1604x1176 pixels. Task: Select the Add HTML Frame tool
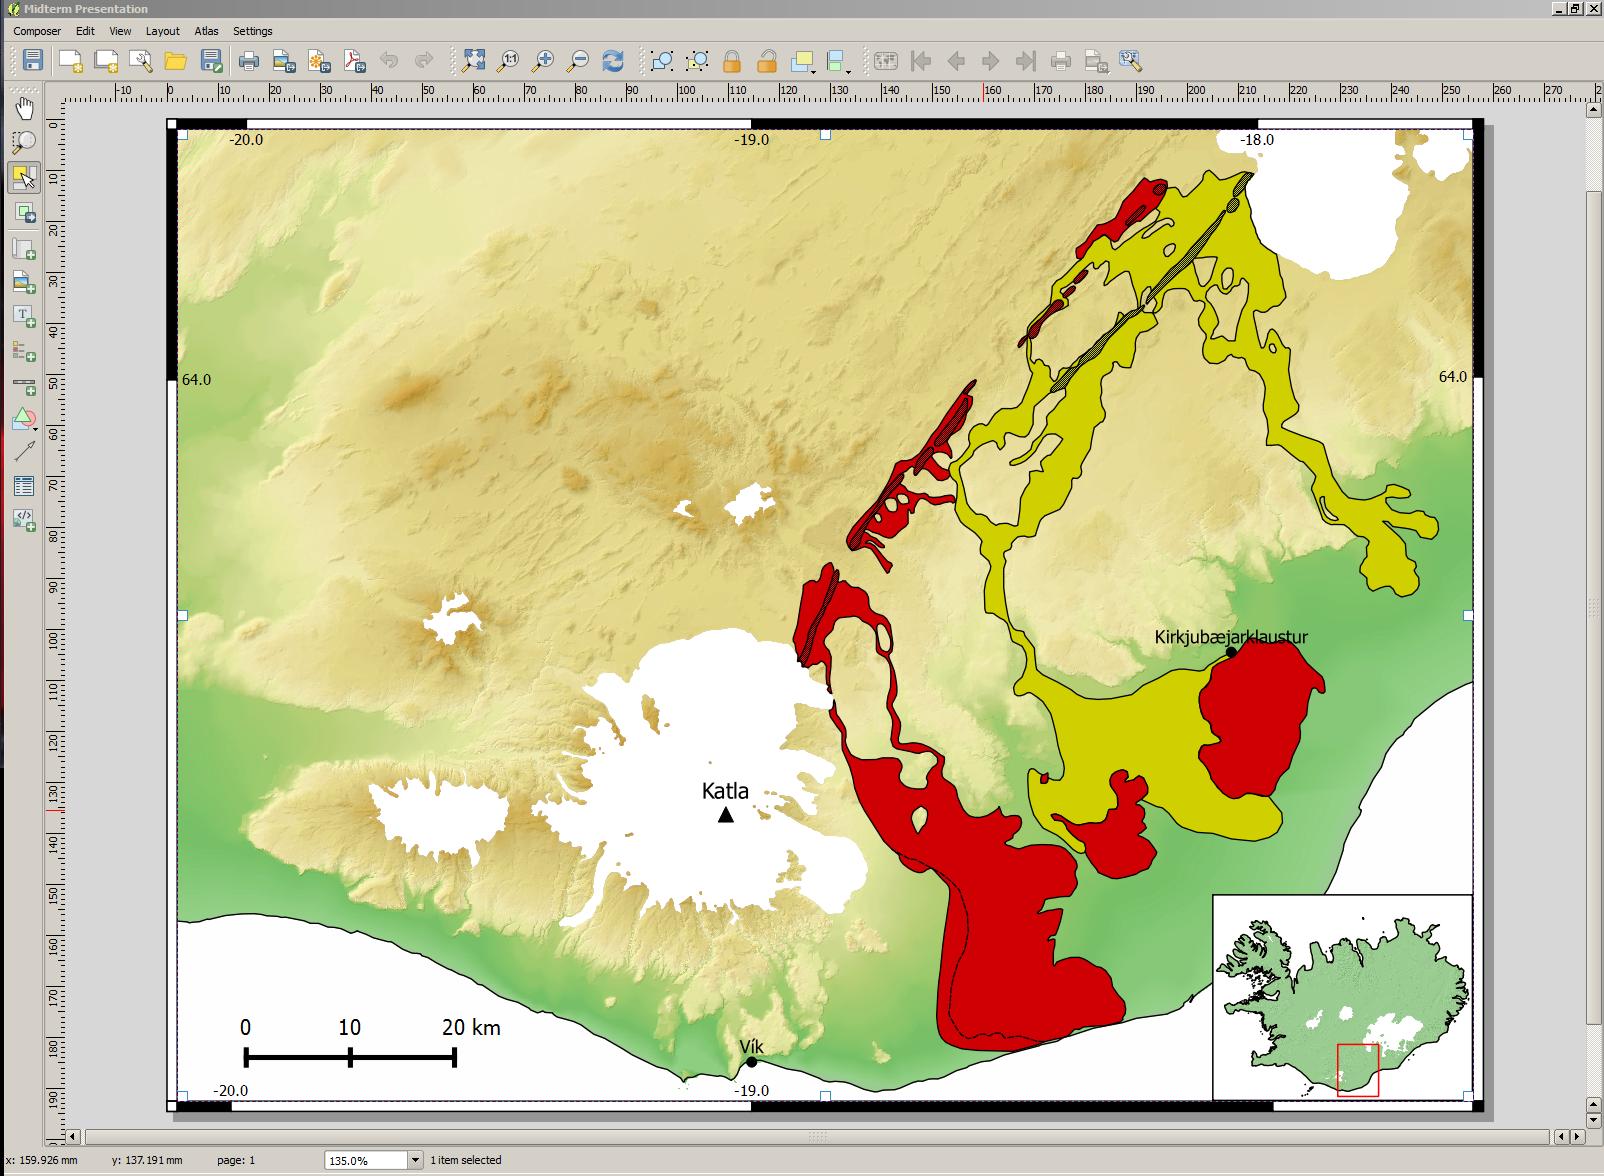(24, 519)
